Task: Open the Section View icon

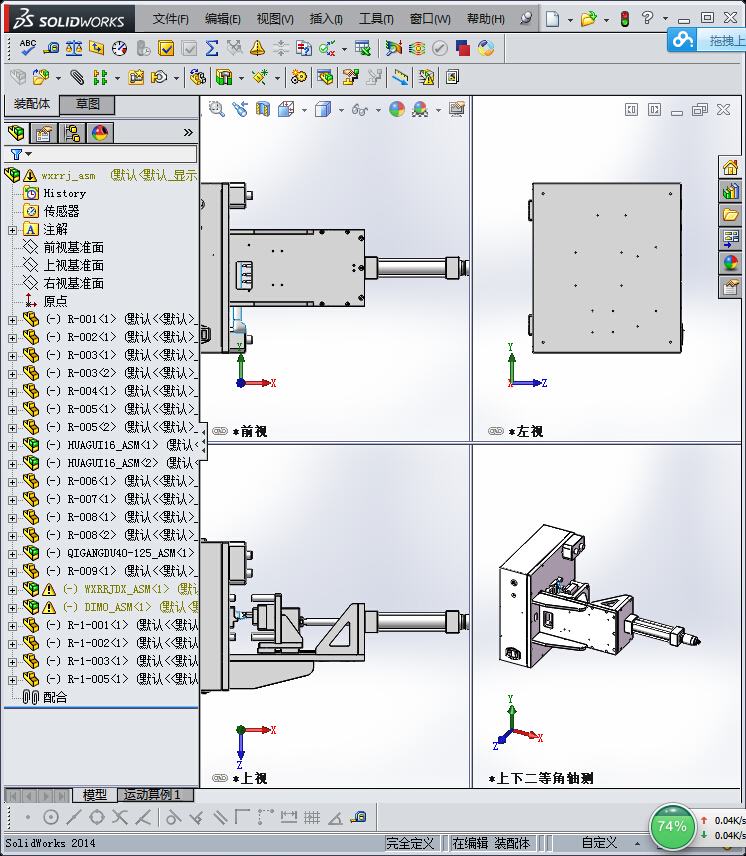Action: (x=263, y=110)
